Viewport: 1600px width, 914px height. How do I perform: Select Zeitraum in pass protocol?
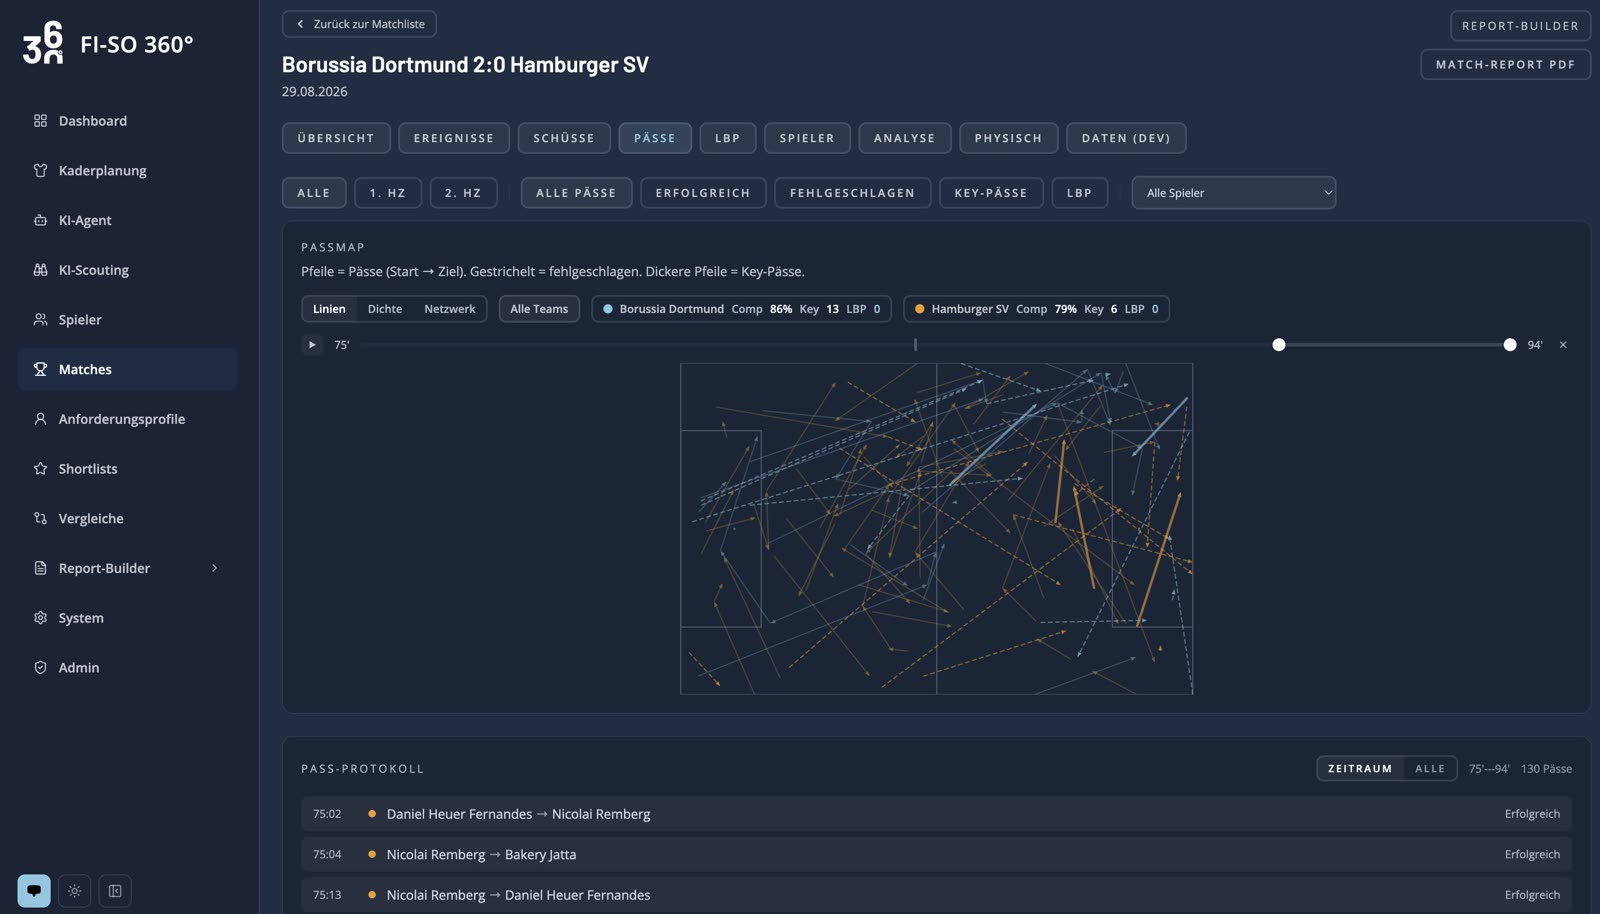pos(1360,769)
